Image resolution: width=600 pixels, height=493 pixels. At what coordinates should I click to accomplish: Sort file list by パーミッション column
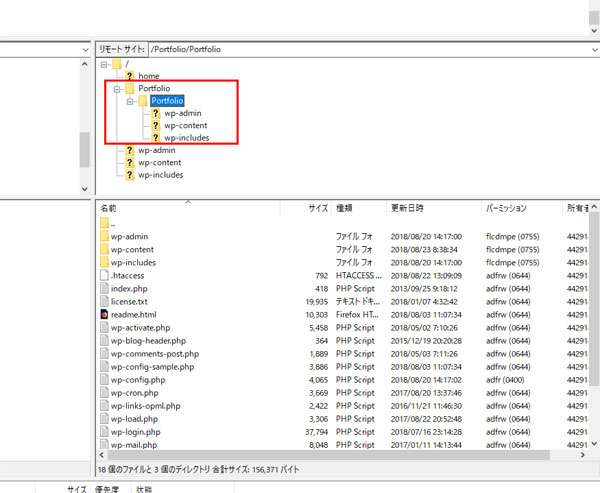click(522, 208)
